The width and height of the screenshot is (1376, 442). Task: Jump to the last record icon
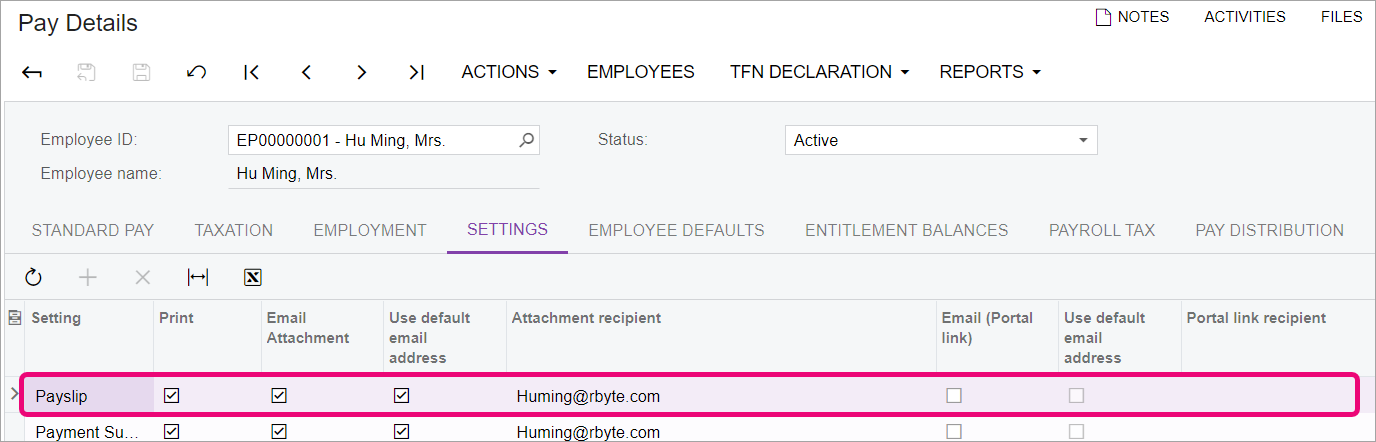pyautogui.click(x=417, y=72)
